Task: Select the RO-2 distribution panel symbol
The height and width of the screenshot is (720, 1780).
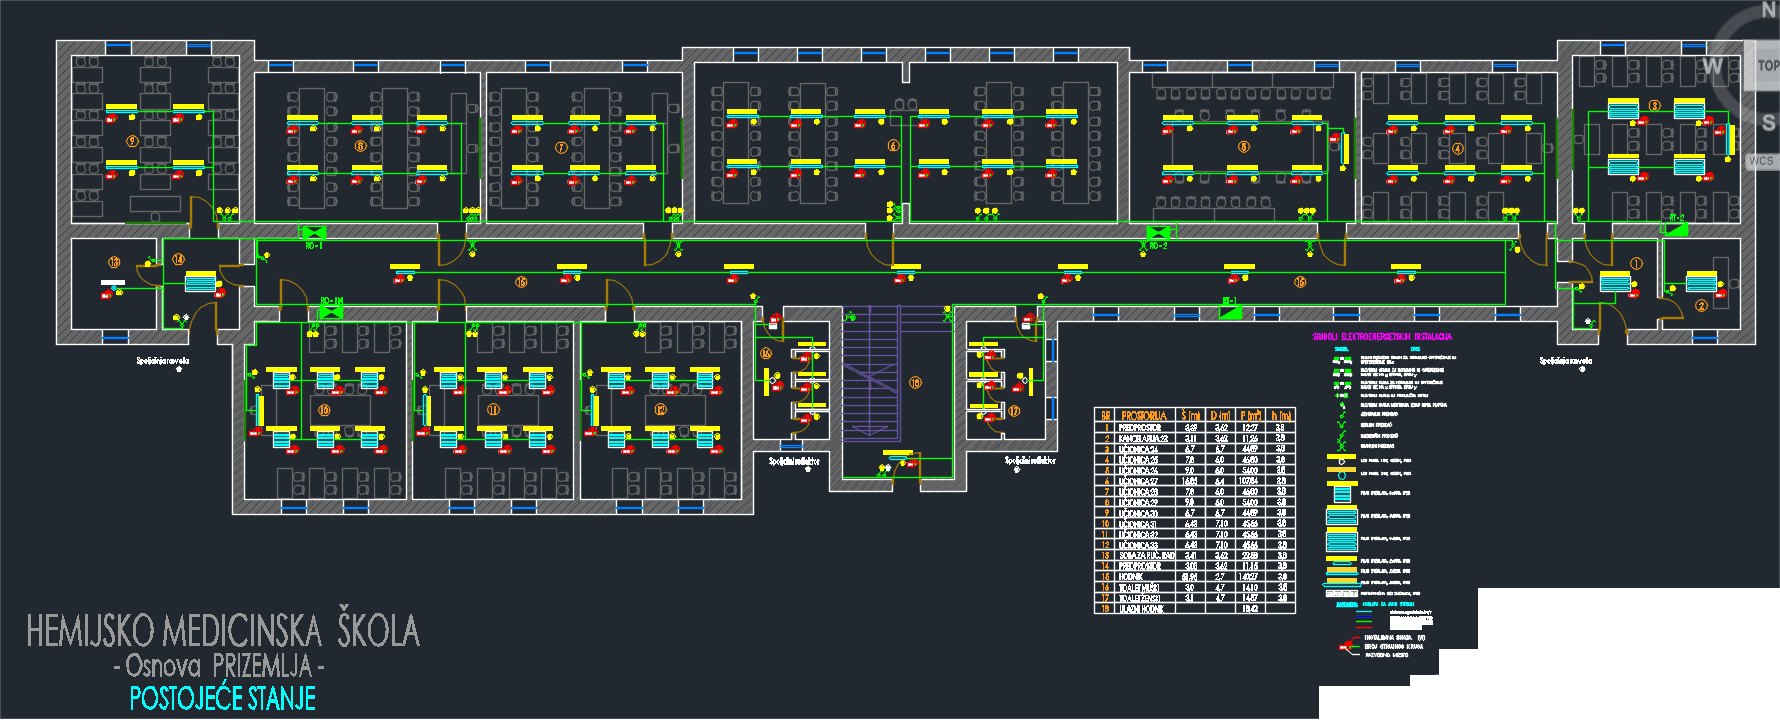Action: coord(1157,233)
